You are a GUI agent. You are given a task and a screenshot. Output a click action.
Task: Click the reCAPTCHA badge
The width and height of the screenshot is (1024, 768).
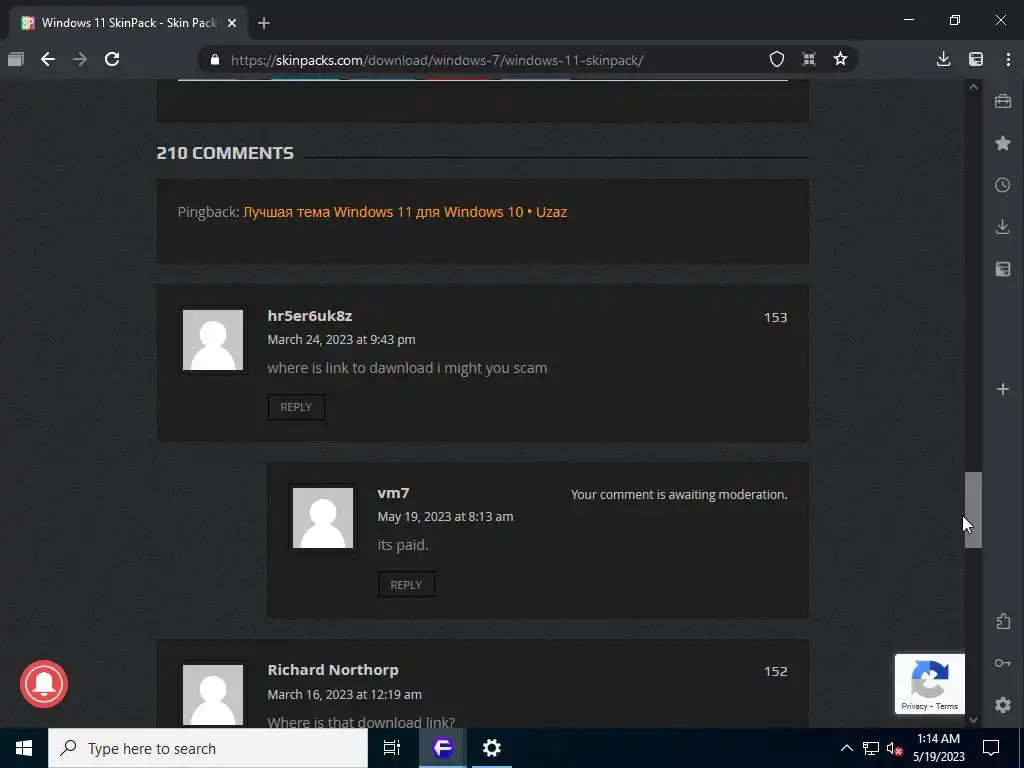929,684
